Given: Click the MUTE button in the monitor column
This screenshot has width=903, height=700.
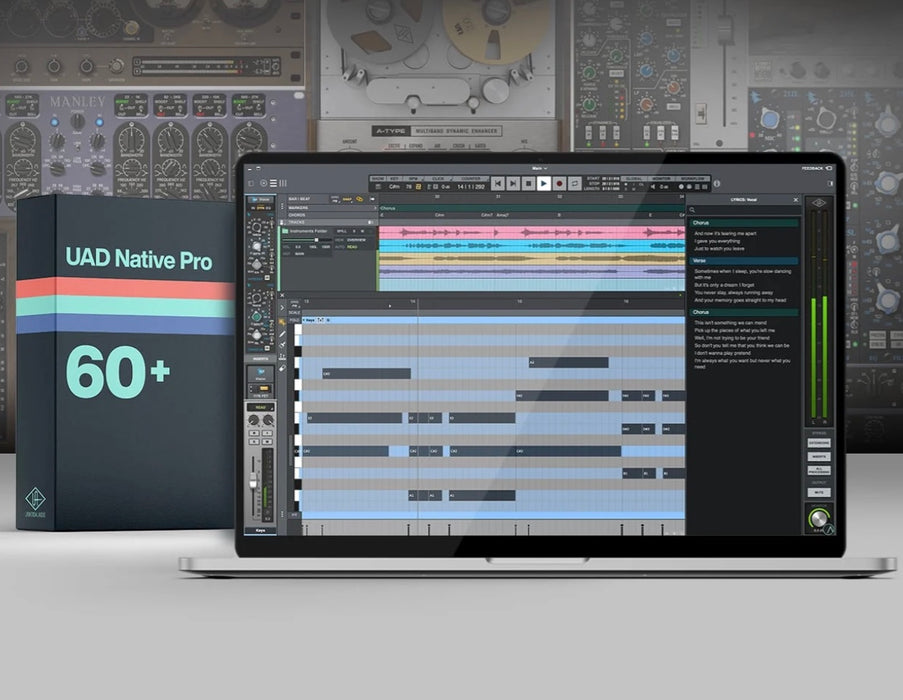Looking at the screenshot, I should click(818, 492).
